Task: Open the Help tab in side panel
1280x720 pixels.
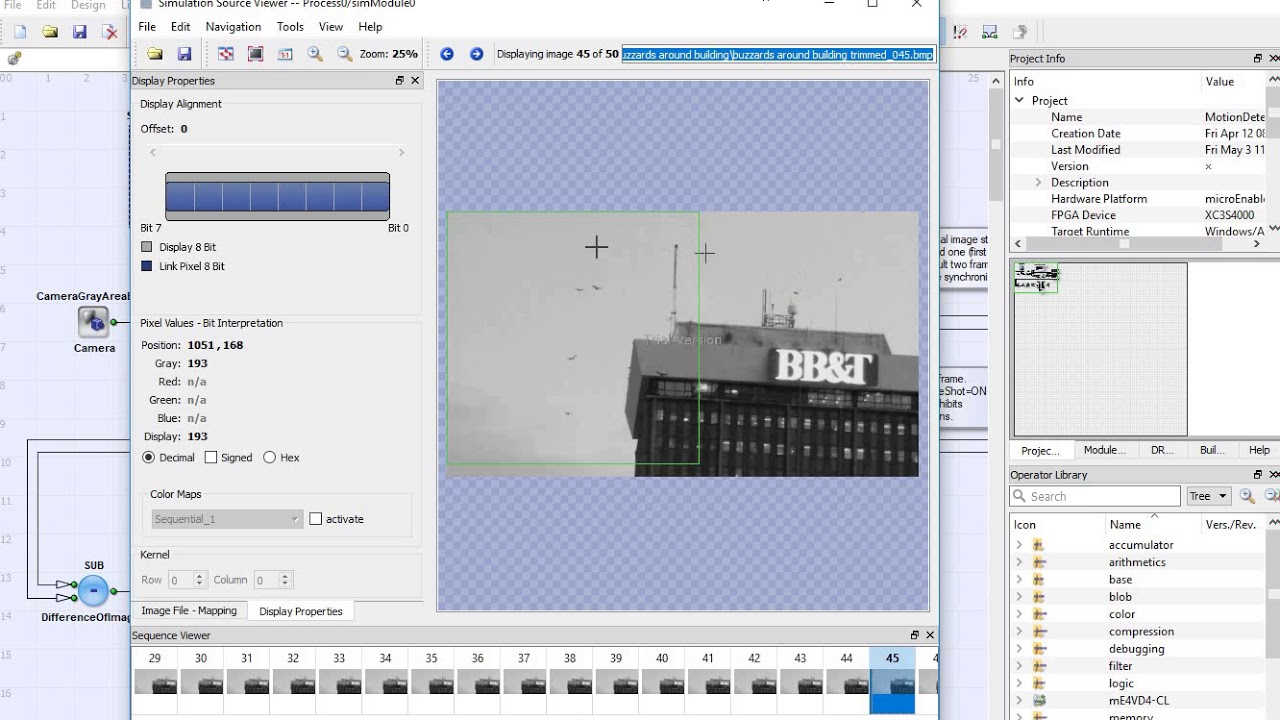Action: pos(1259,450)
